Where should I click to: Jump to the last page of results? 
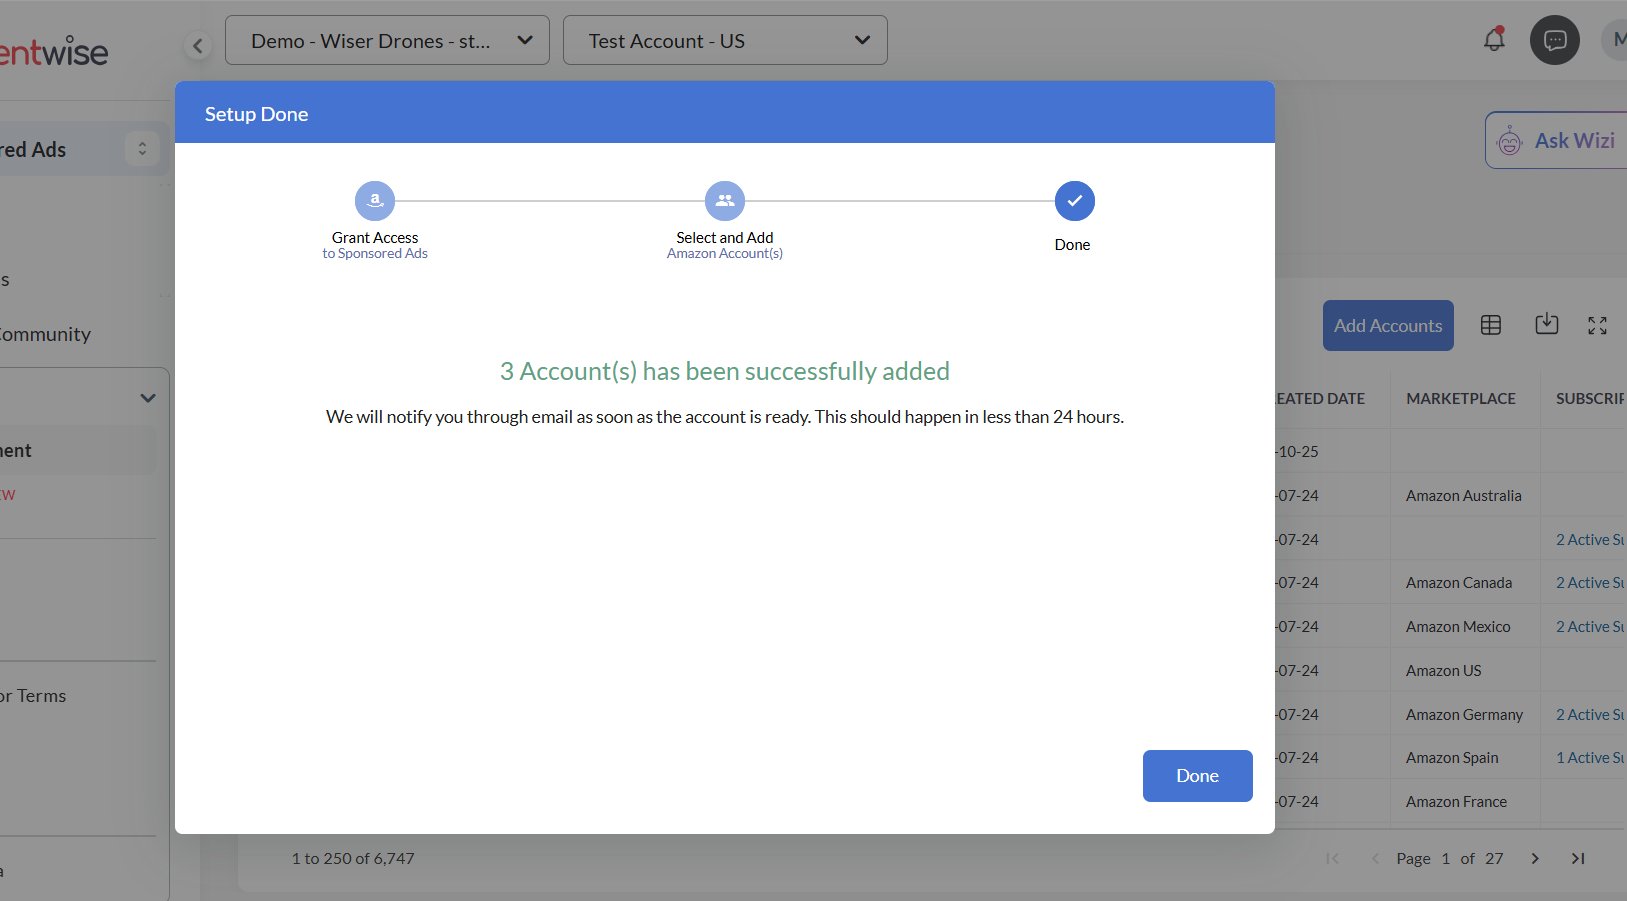click(1578, 859)
